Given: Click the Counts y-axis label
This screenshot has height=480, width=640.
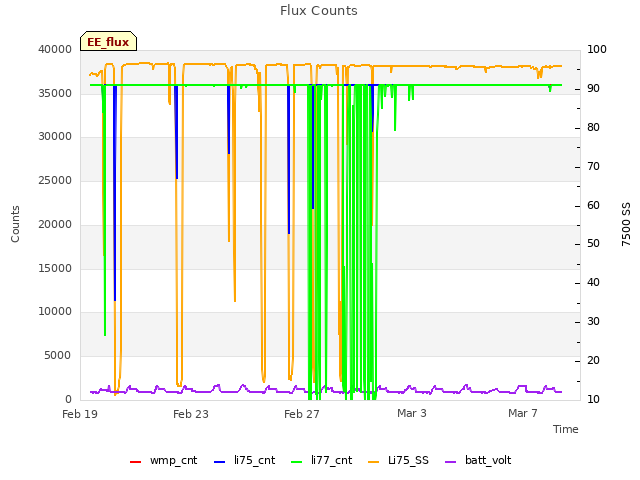Looking at the screenshot, I should click(x=15, y=224).
